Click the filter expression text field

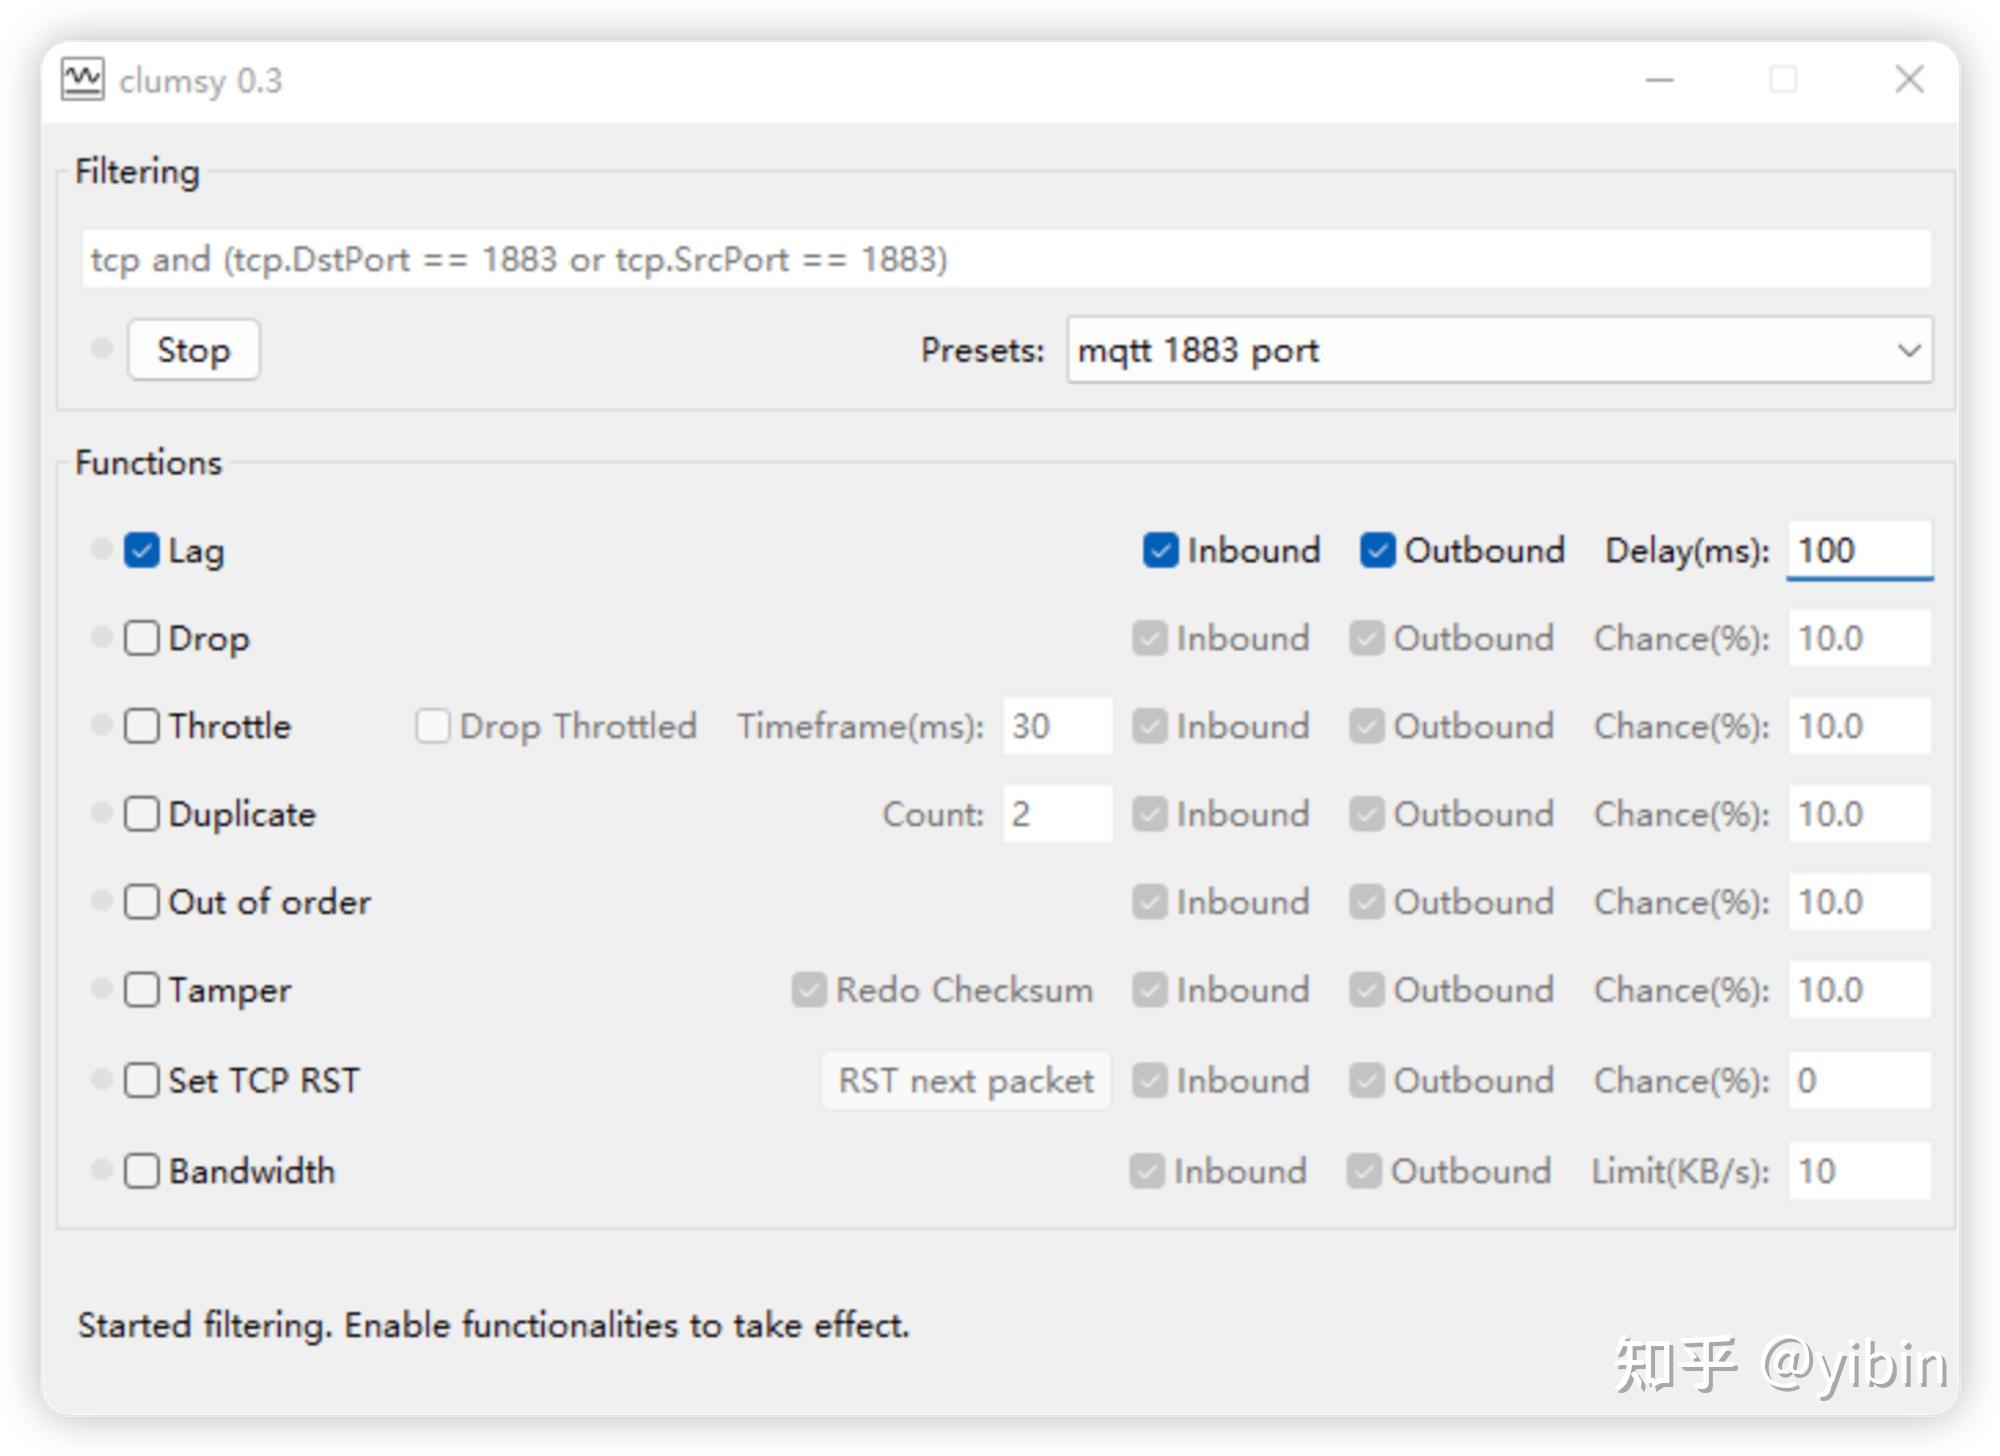pyautogui.click(x=1006, y=259)
